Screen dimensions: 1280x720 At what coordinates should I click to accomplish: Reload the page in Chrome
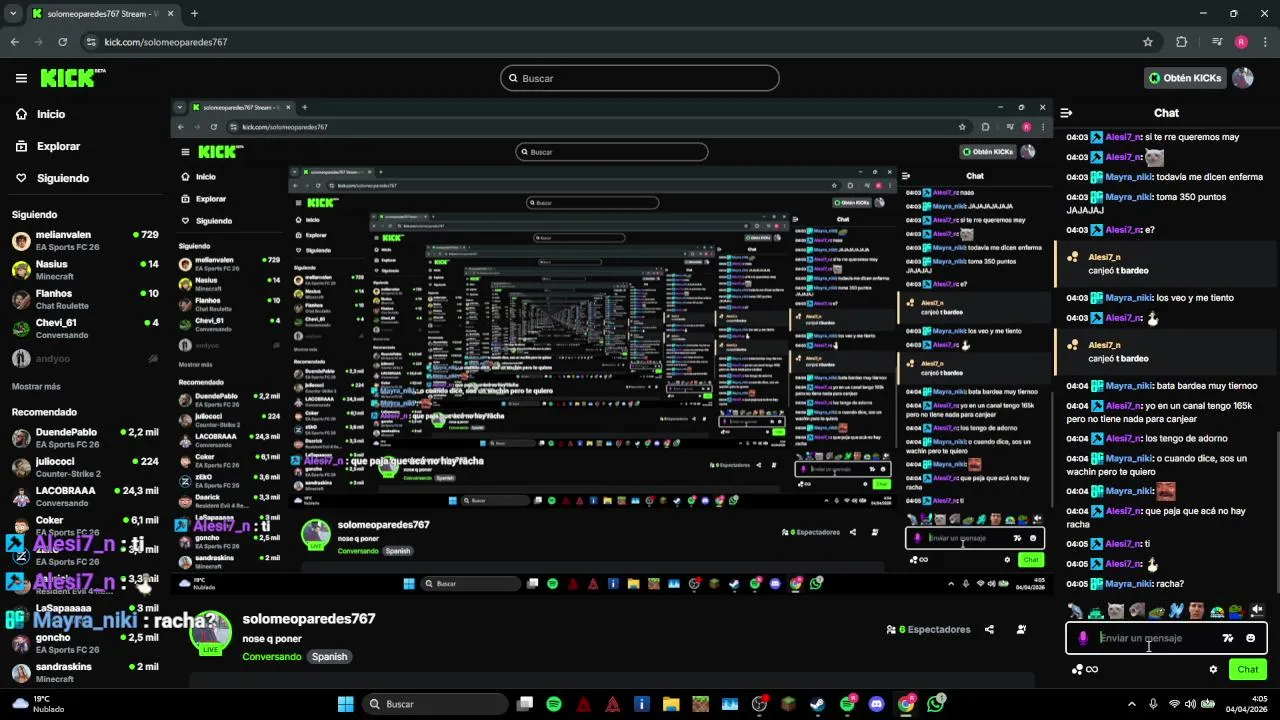pyautogui.click(x=62, y=42)
